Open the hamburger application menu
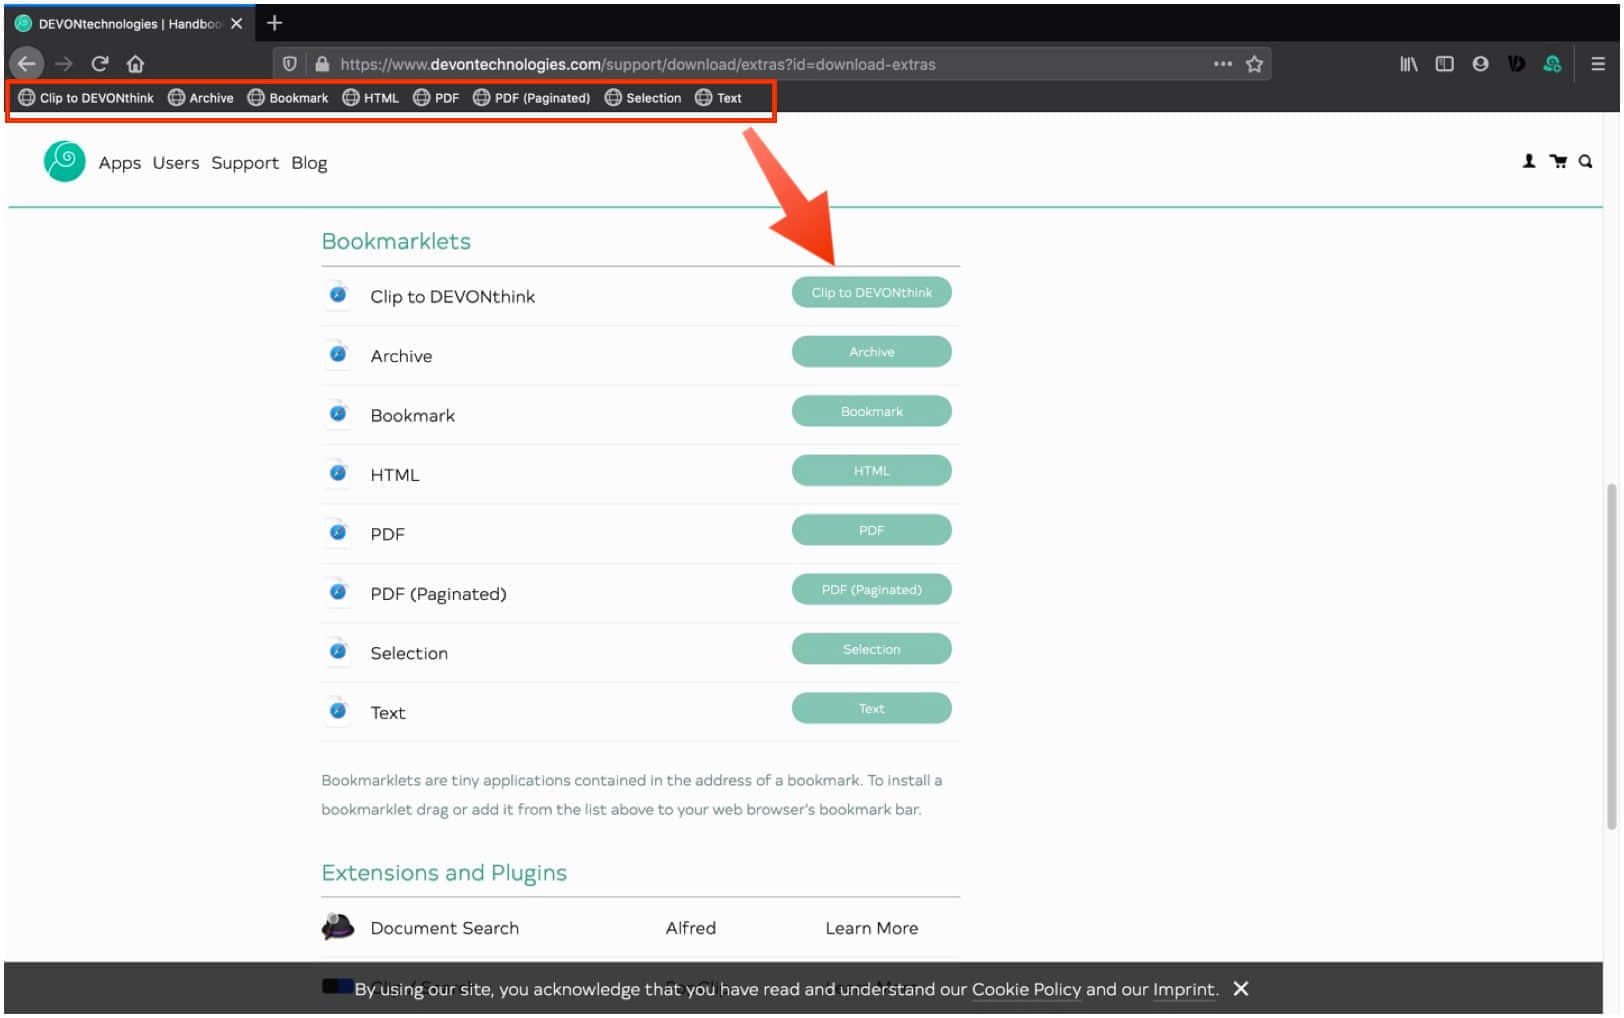This screenshot has width=1624, height=1018. coord(1597,64)
